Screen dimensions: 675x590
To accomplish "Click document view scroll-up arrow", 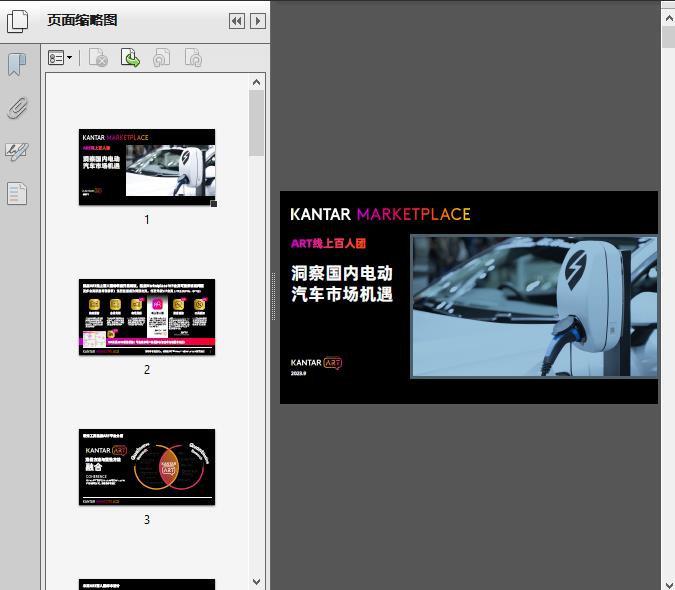I will point(669,18).
